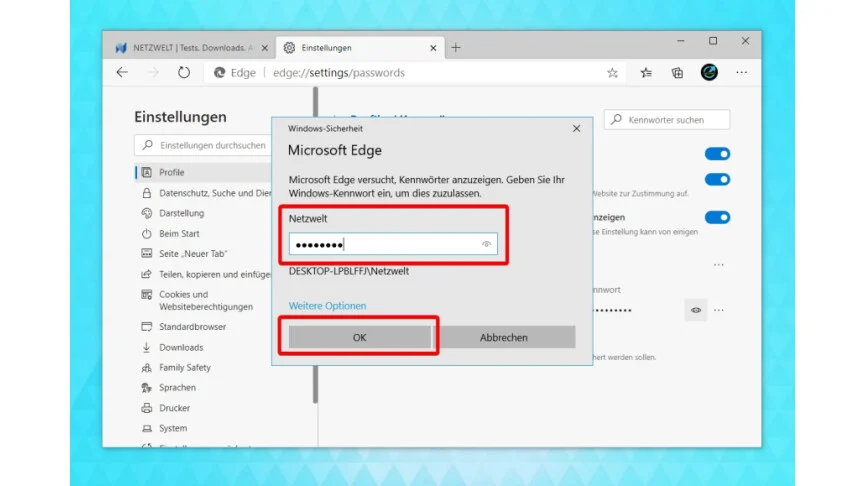This screenshot has width=864, height=486.
Task: Open Edge settings and more menu
Action: [742, 72]
